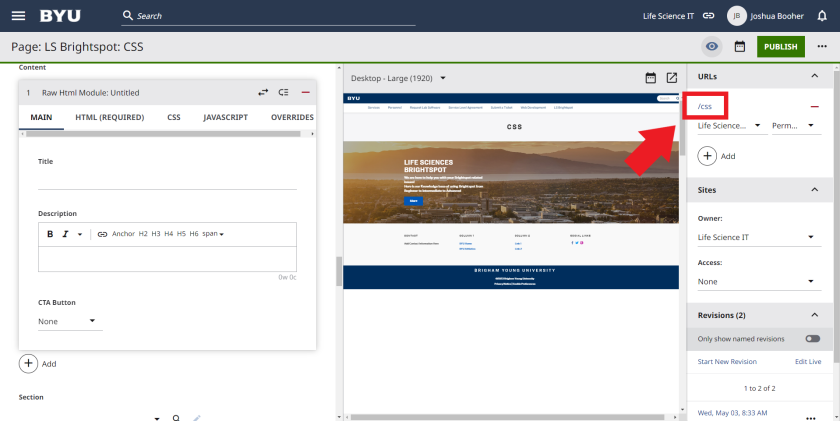Click the preview pane's bottom horizontal scrollbar
The height and width of the screenshot is (421, 840).
click(x=508, y=417)
